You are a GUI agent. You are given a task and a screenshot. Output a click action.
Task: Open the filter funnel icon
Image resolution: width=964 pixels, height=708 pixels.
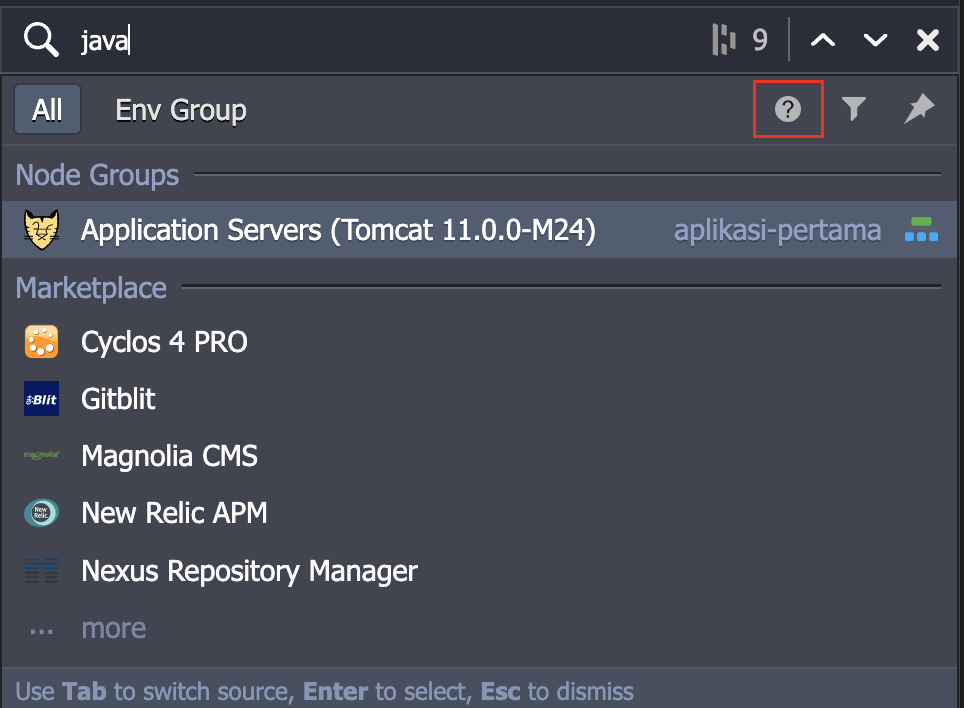pyautogui.click(x=853, y=109)
